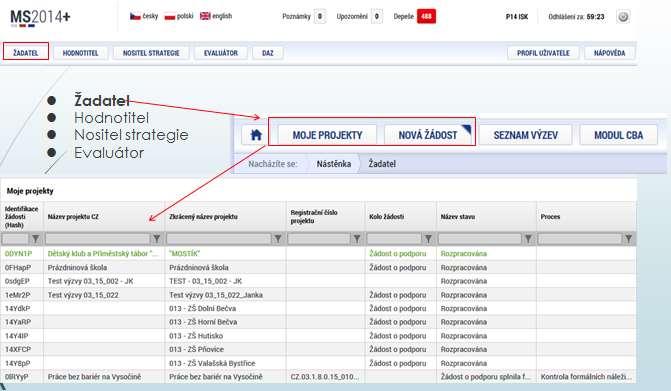The width and height of the screenshot is (671, 391).
Task: Open Depeše counter showing 488
Action: click(426, 17)
